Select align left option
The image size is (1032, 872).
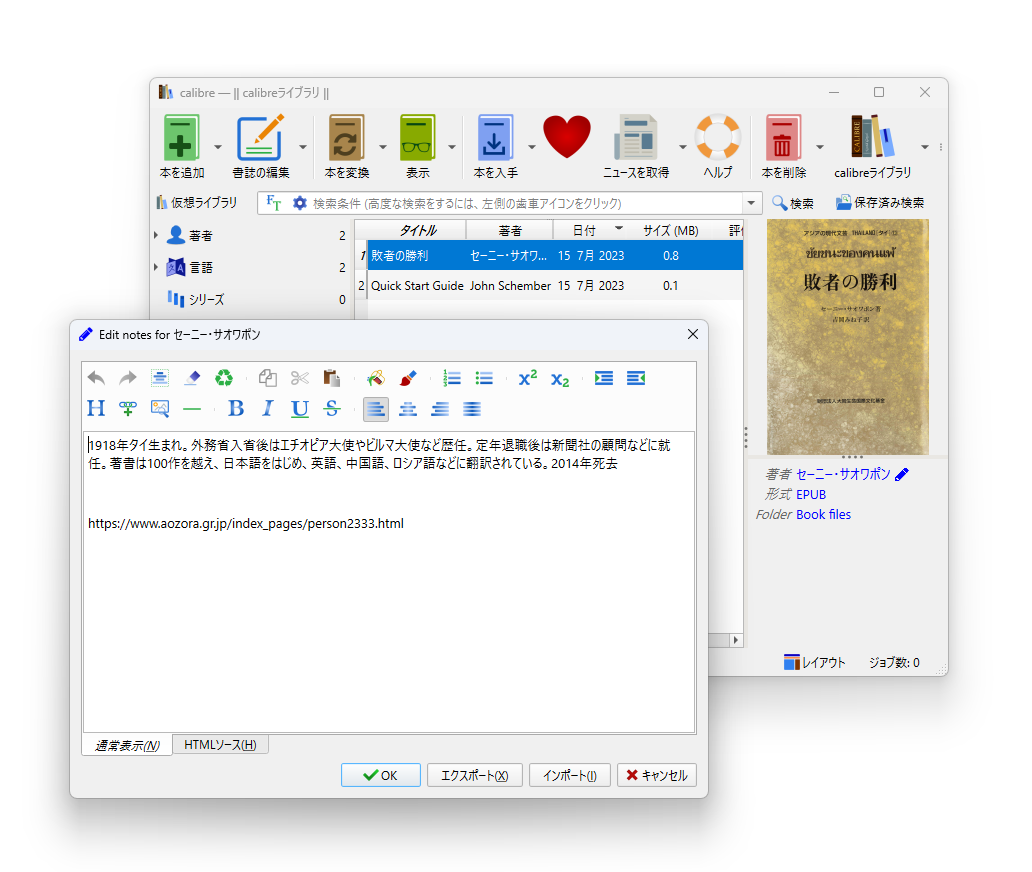pyautogui.click(x=376, y=409)
